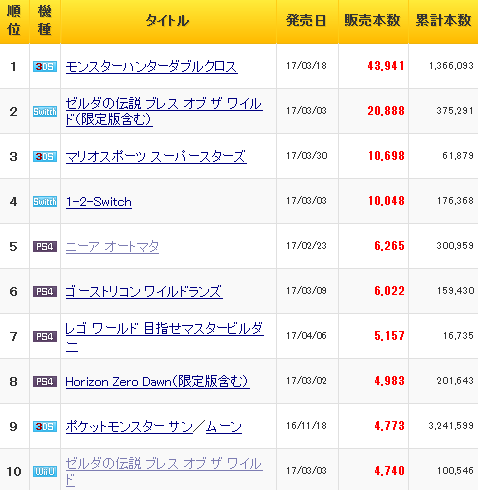
Task: Click sales figure 20,888
Action: (386, 111)
